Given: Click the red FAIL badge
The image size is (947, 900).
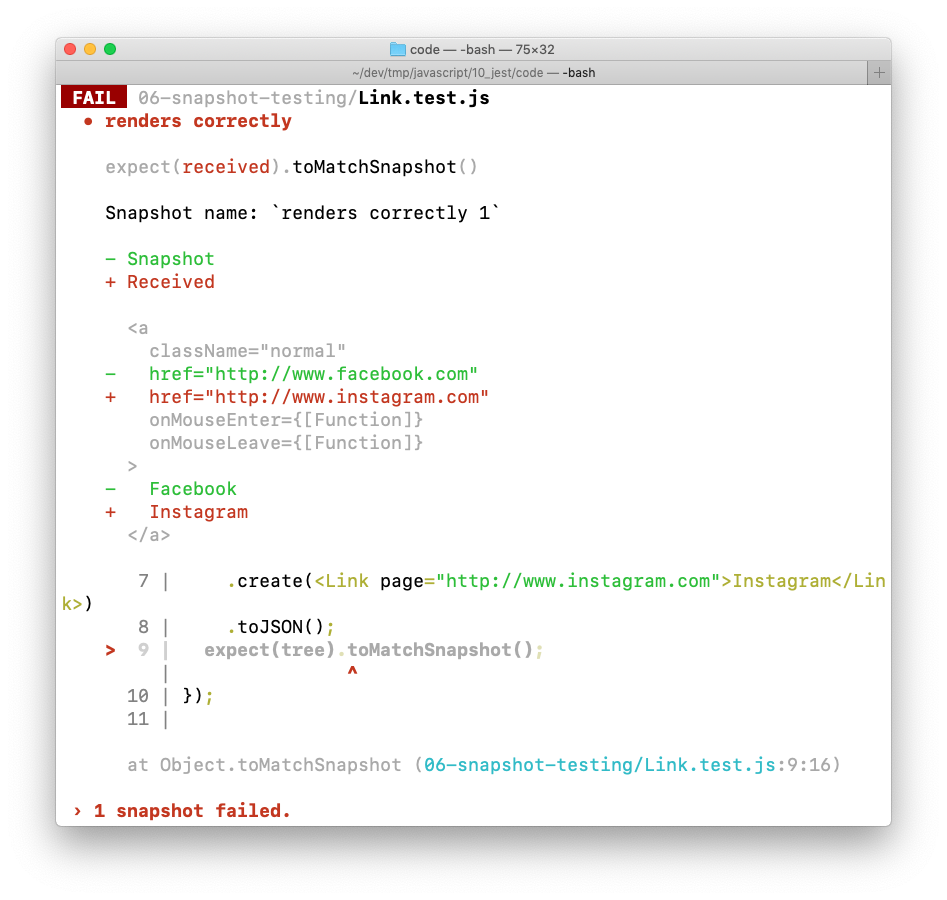Looking at the screenshot, I should point(94,97).
